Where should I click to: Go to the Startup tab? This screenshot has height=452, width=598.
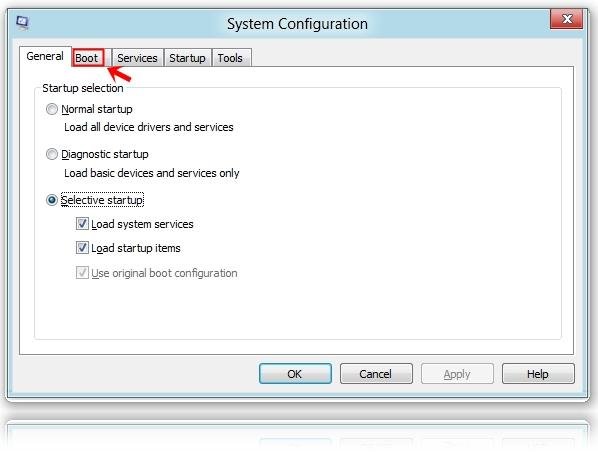tap(187, 58)
